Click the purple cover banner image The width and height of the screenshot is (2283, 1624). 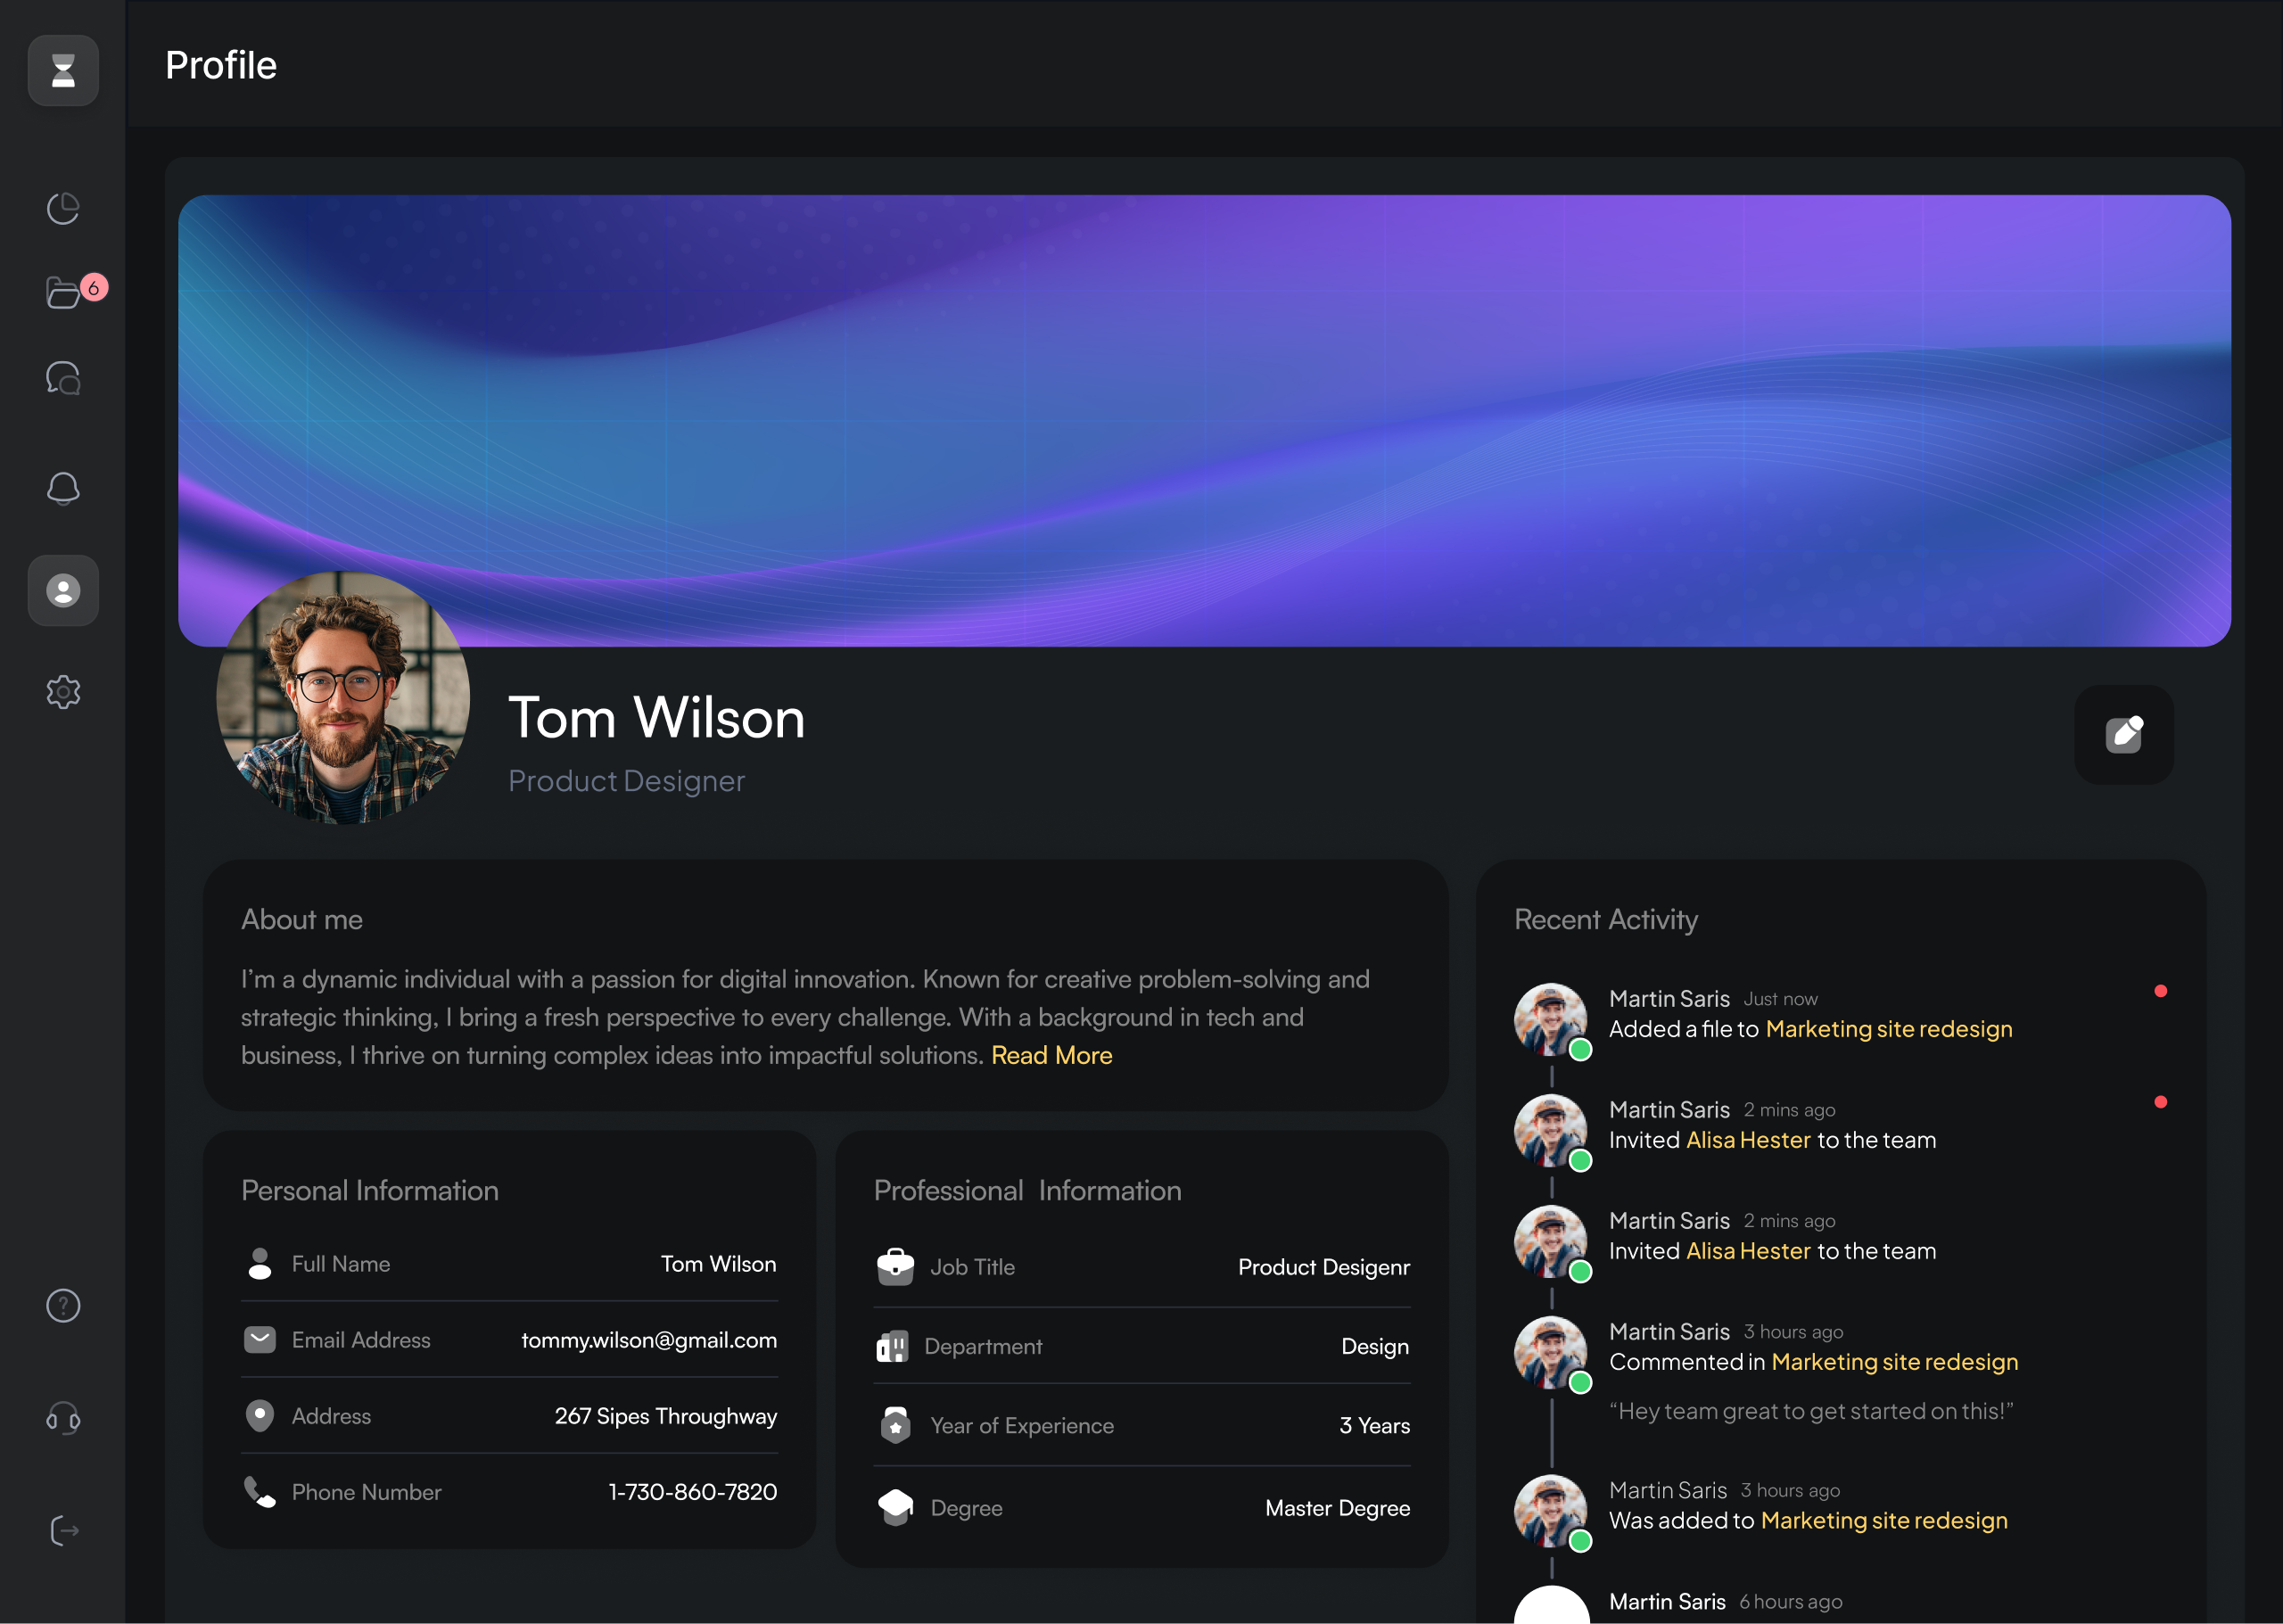(1204, 420)
